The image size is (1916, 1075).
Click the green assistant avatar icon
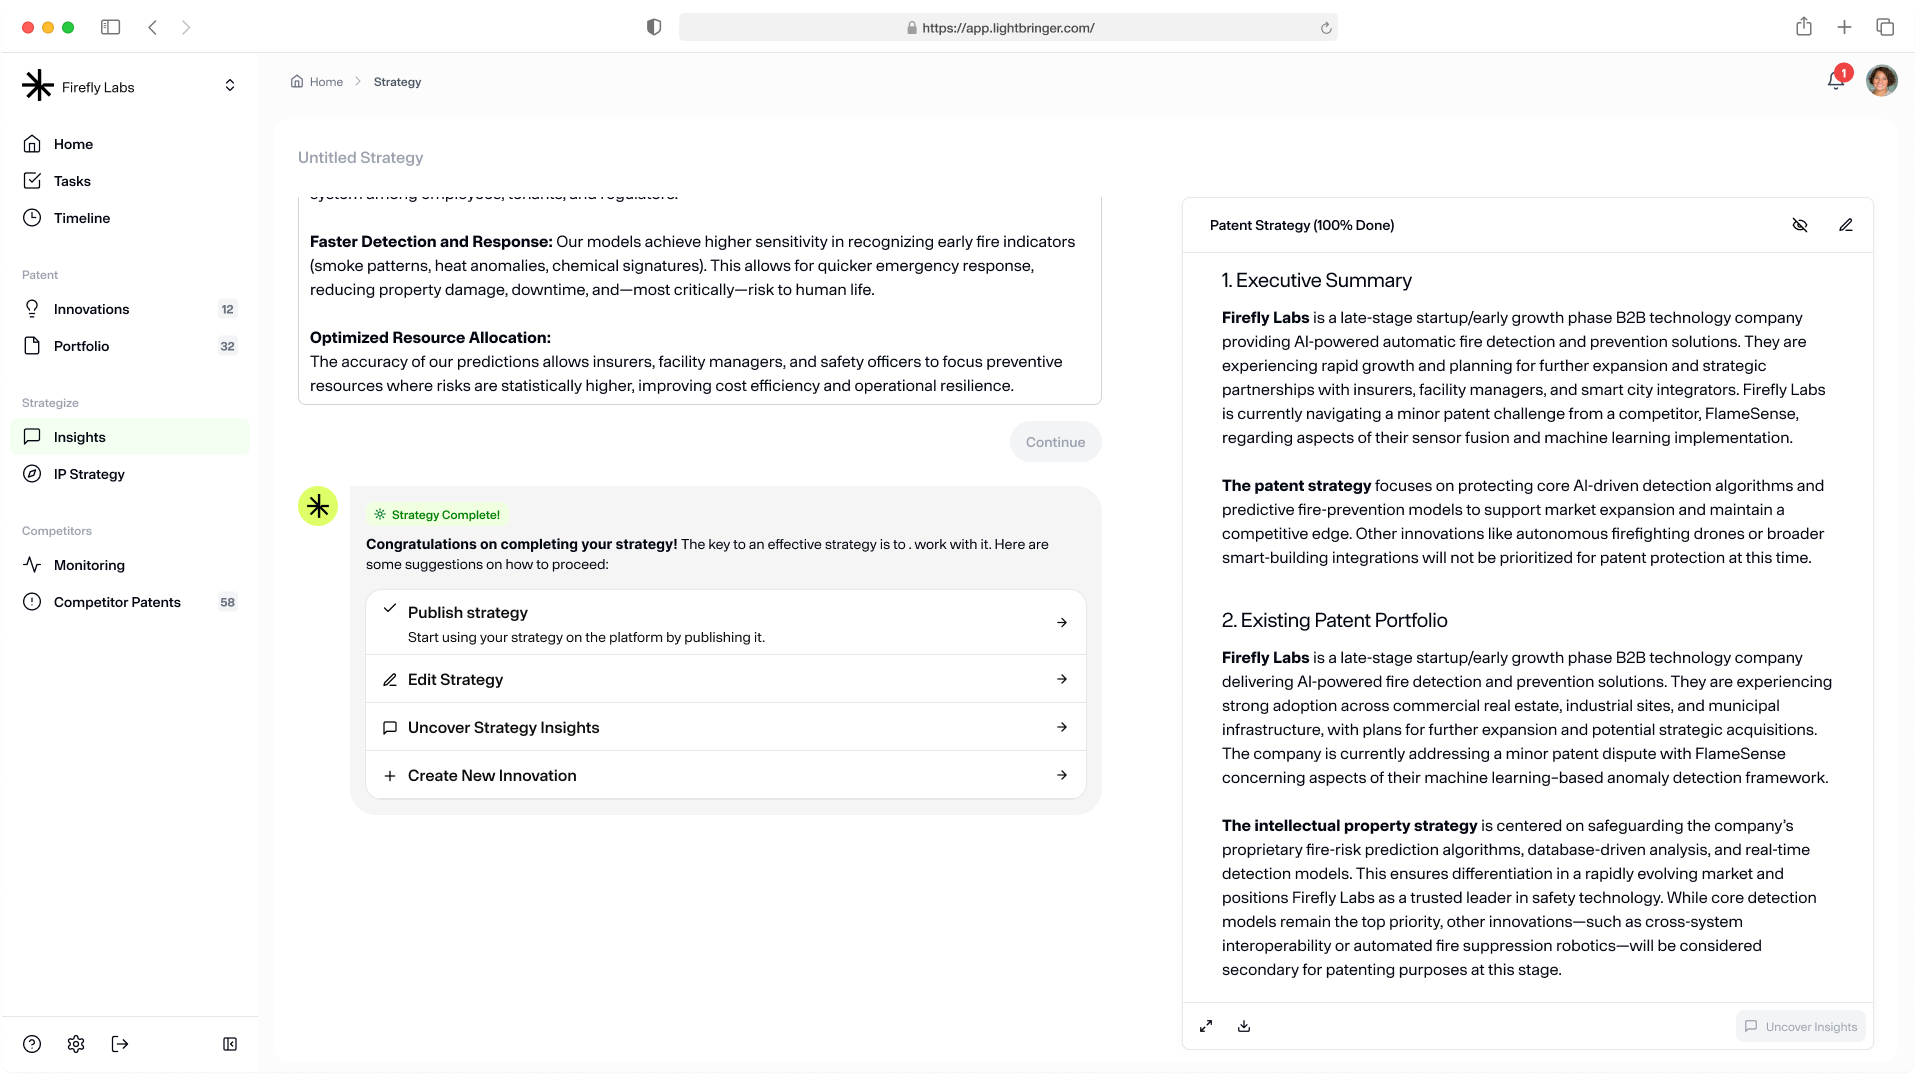[x=318, y=506]
